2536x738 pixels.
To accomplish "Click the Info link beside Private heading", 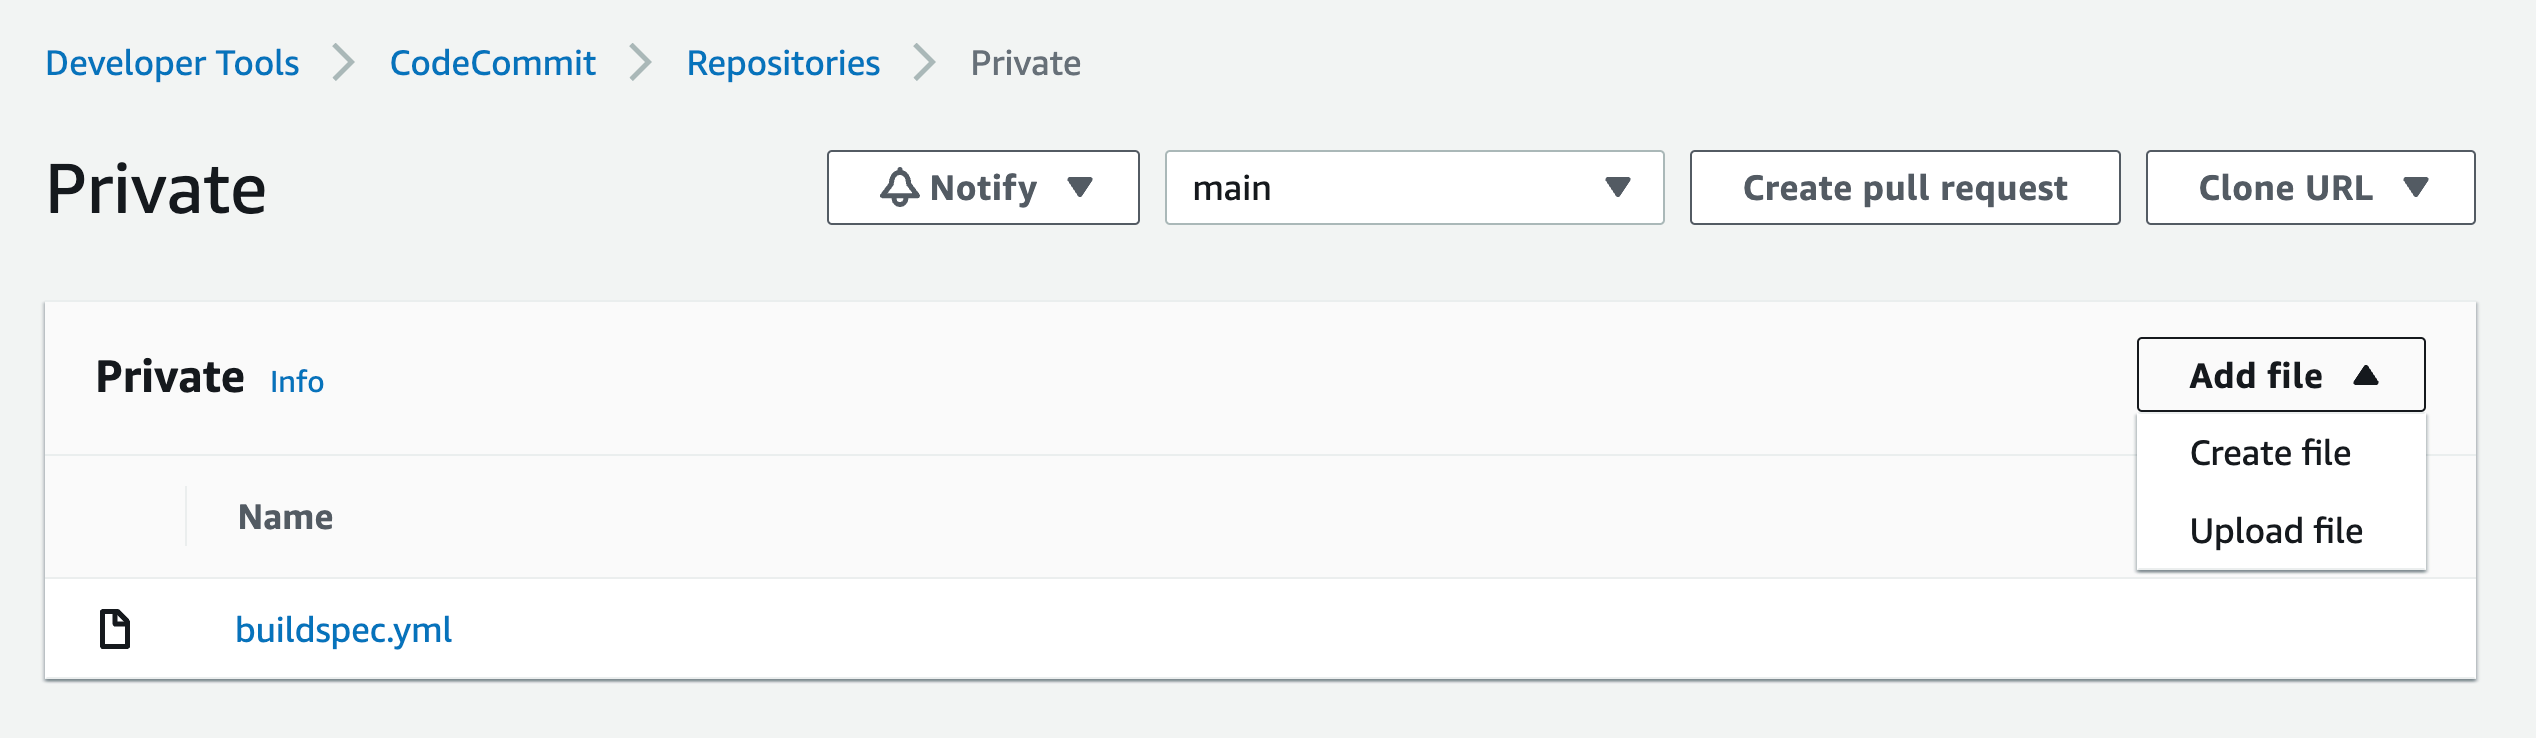I will (x=296, y=381).
